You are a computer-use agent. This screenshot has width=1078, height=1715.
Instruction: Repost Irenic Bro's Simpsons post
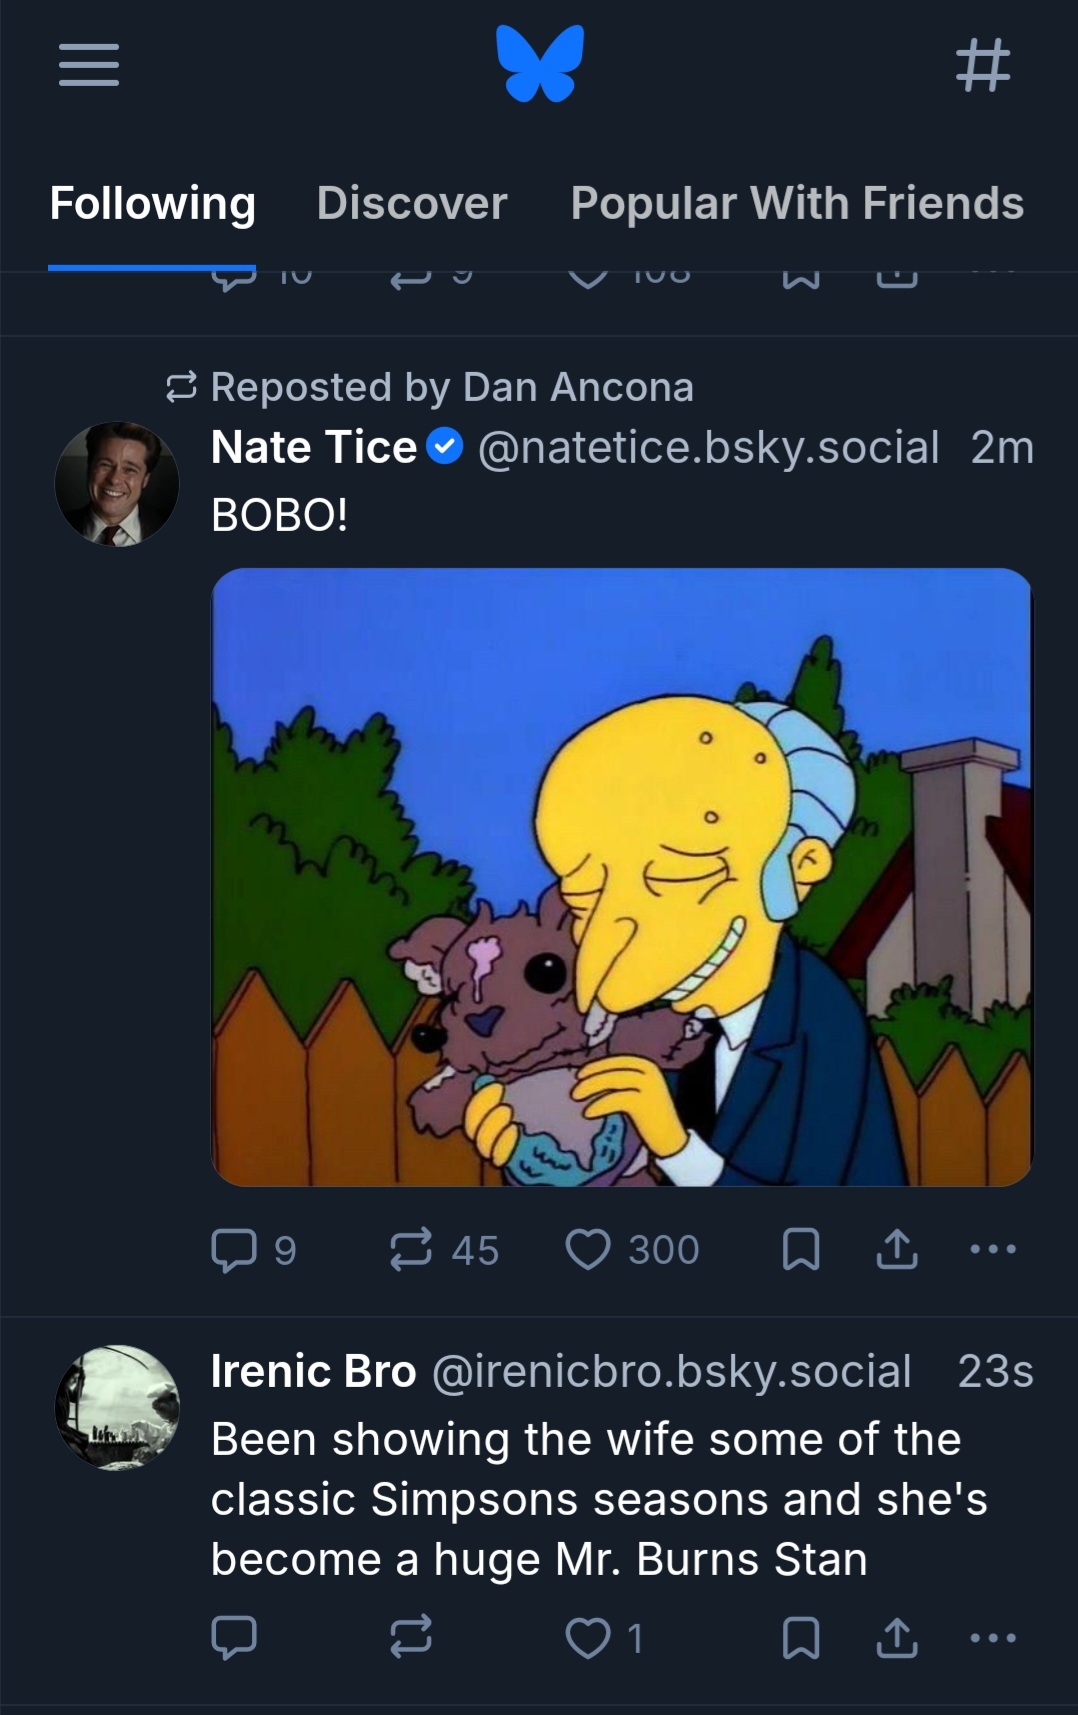(411, 1637)
